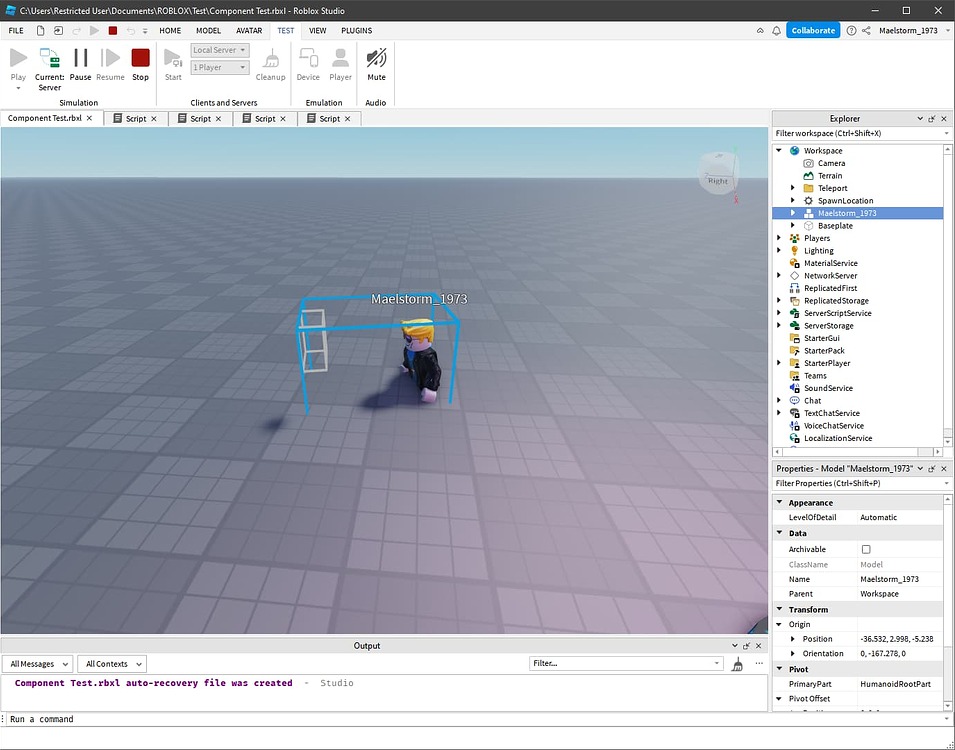The width and height of the screenshot is (955, 750).
Task: Stop the test session
Action: coord(140,62)
